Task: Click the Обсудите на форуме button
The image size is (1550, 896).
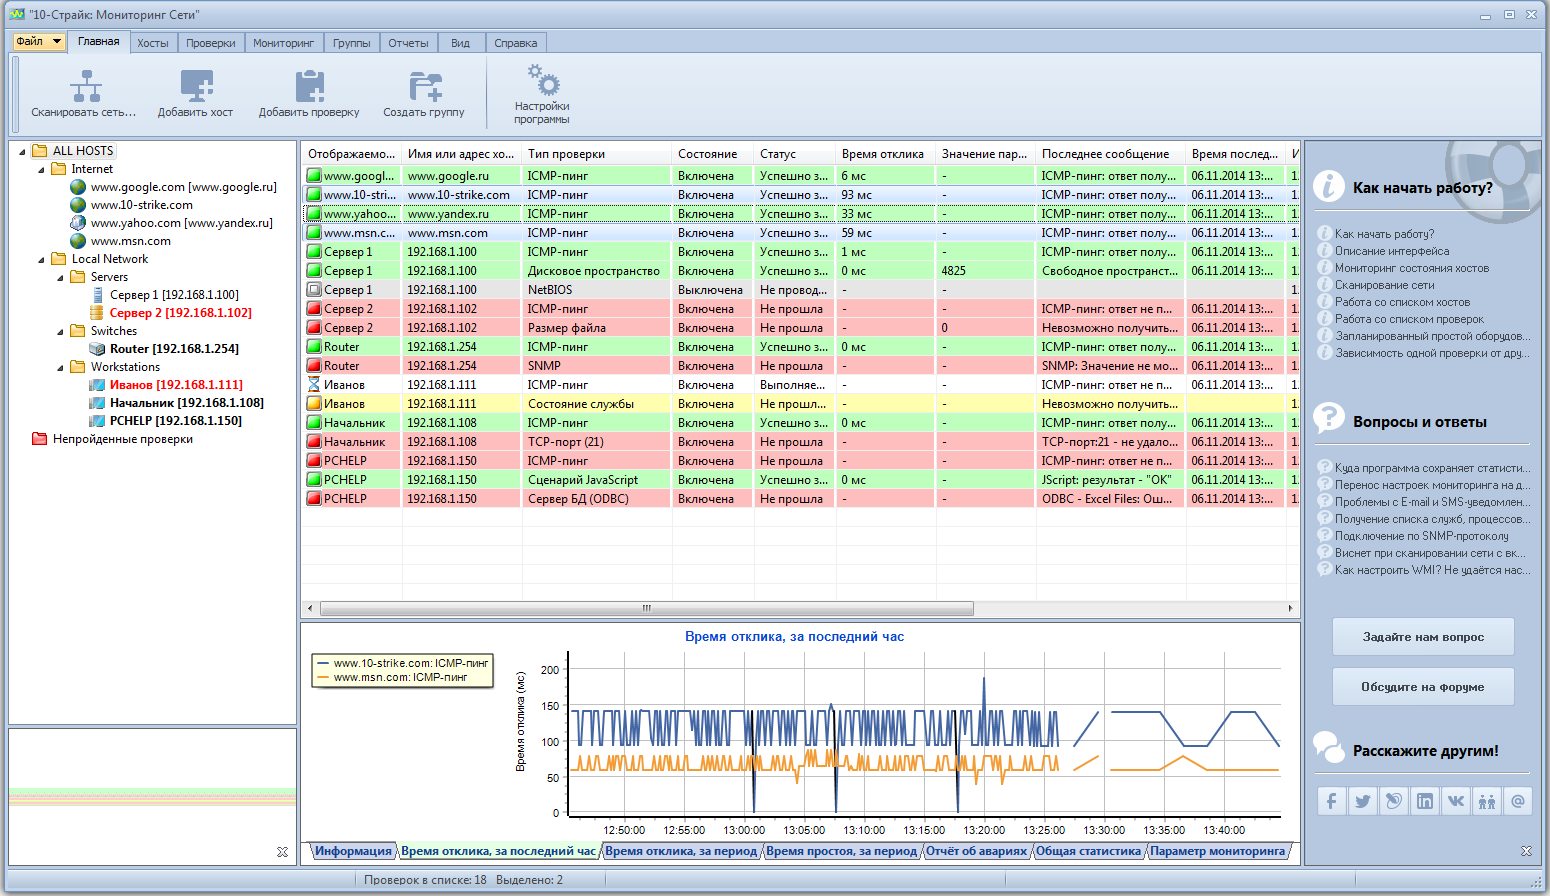Action: [1422, 687]
